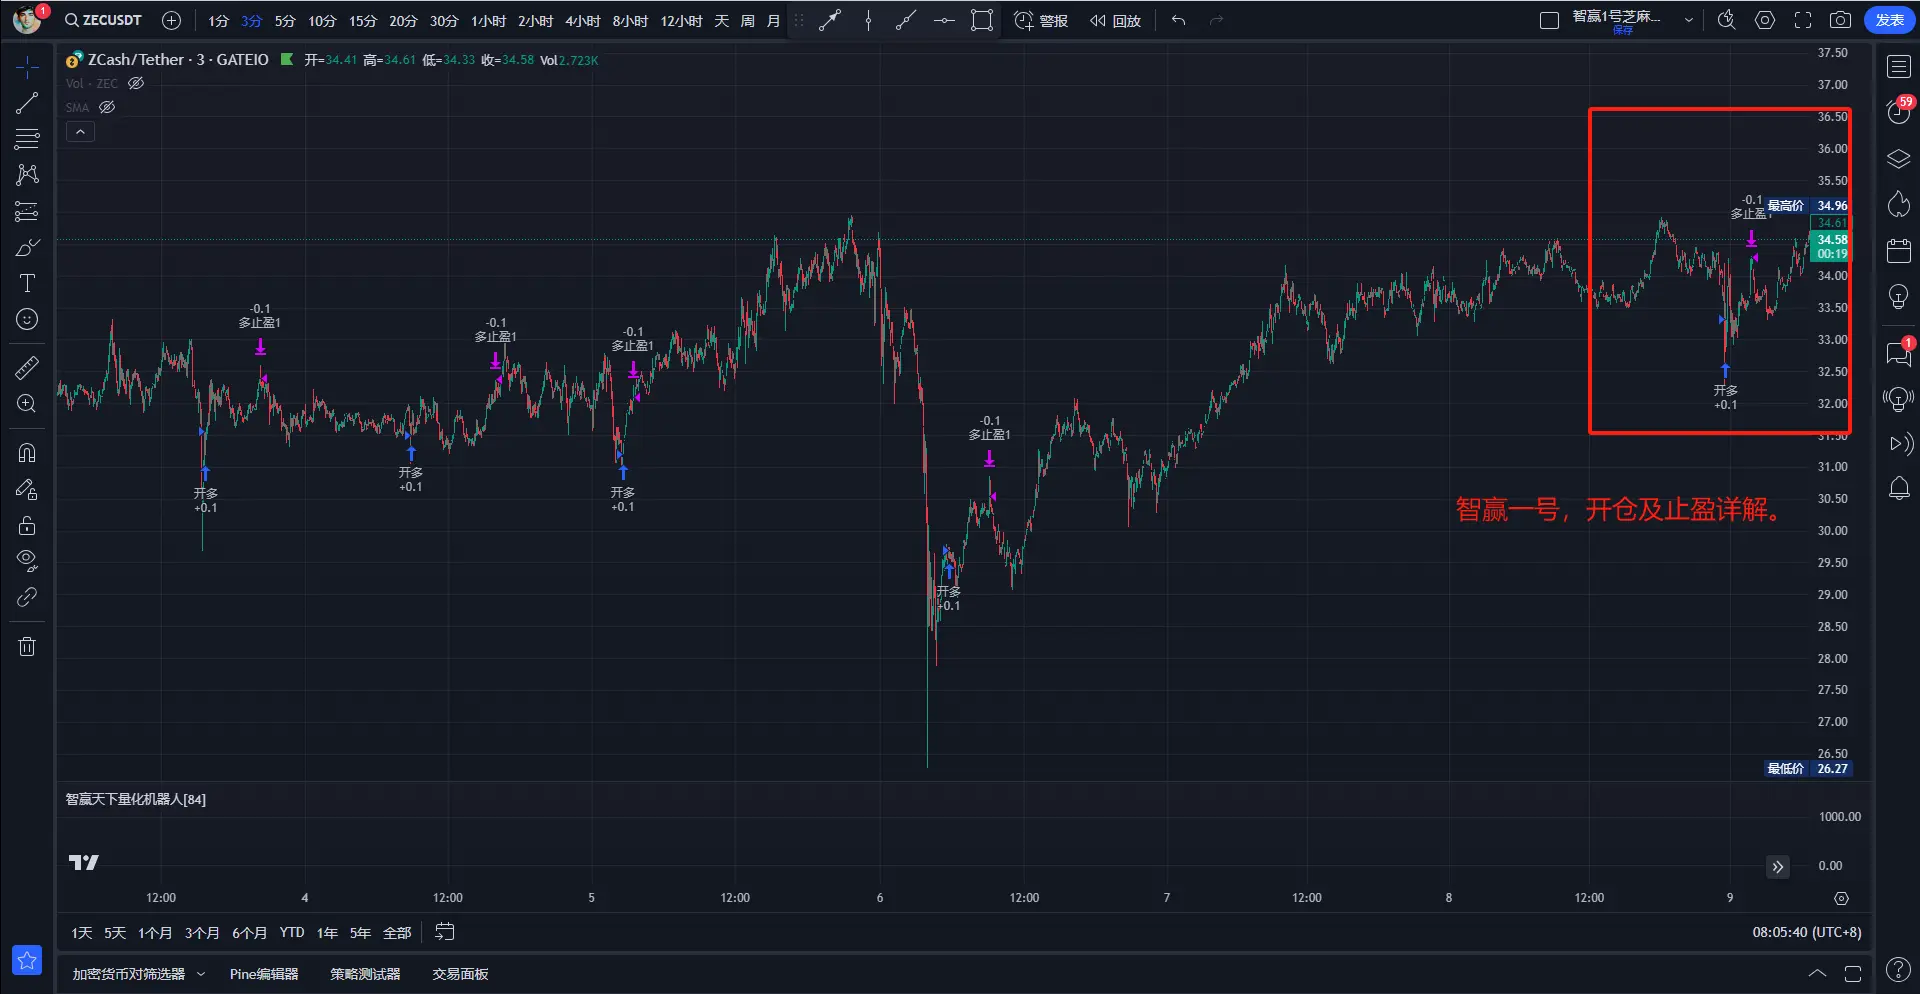Open the economic calendar panel
Screen dimensions: 1920x994
click(x=1898, y=250)
